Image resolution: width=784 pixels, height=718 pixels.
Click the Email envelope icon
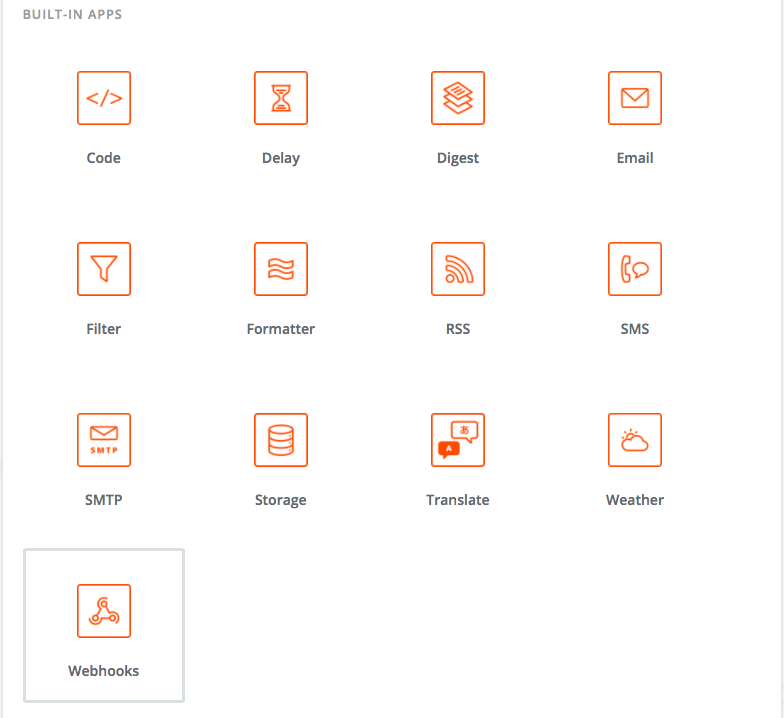pos(635,98)
